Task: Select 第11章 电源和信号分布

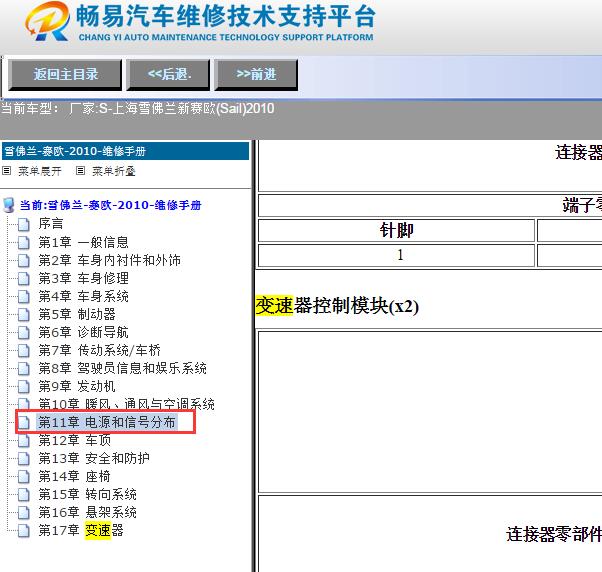Action: click(107, 422)
